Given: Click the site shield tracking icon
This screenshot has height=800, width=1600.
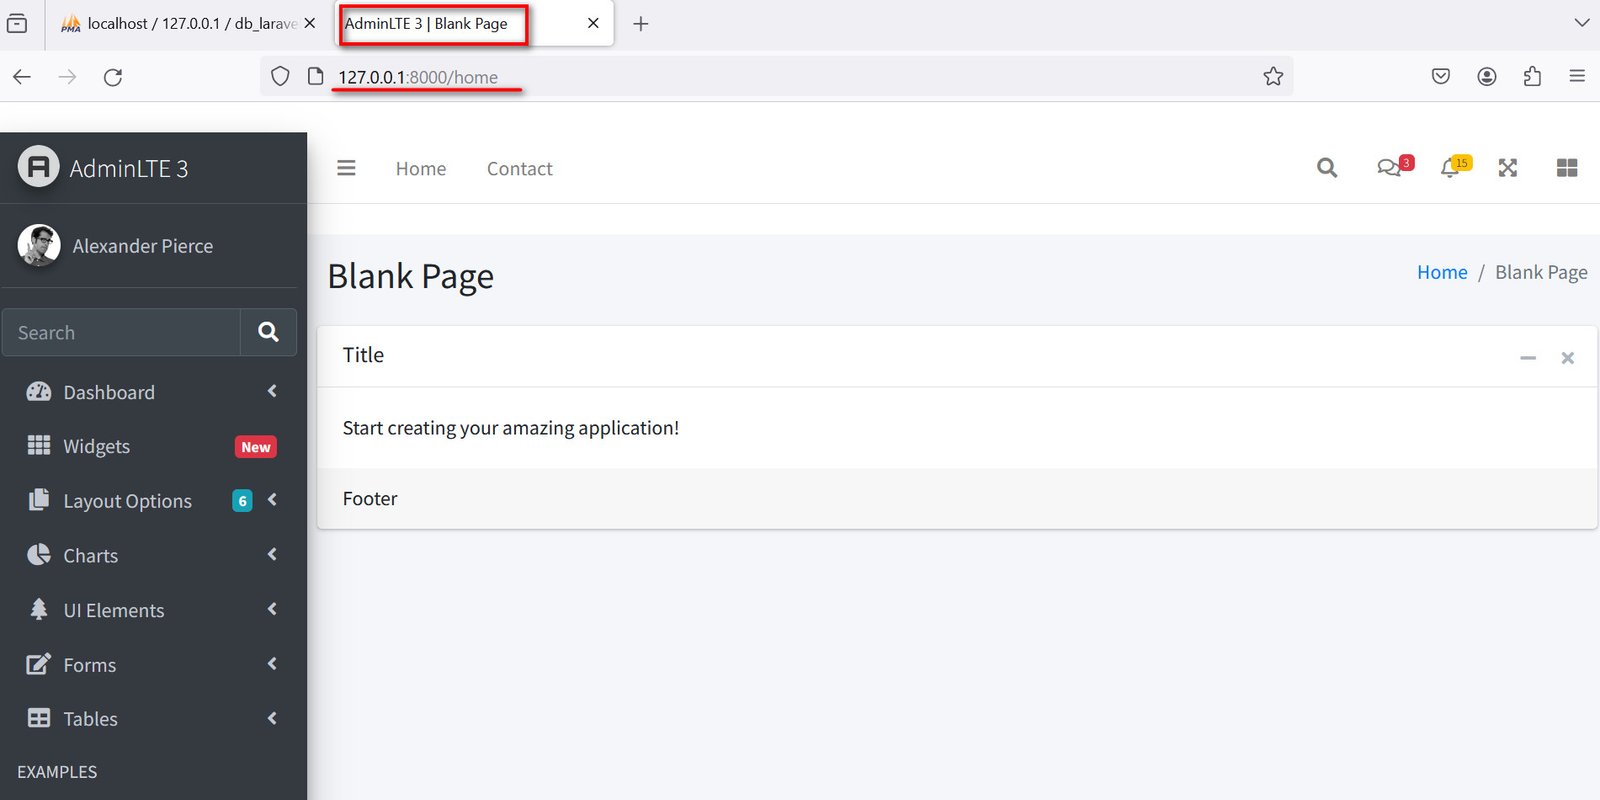Looking at the screenshot, I should click(x=281, y=77).
